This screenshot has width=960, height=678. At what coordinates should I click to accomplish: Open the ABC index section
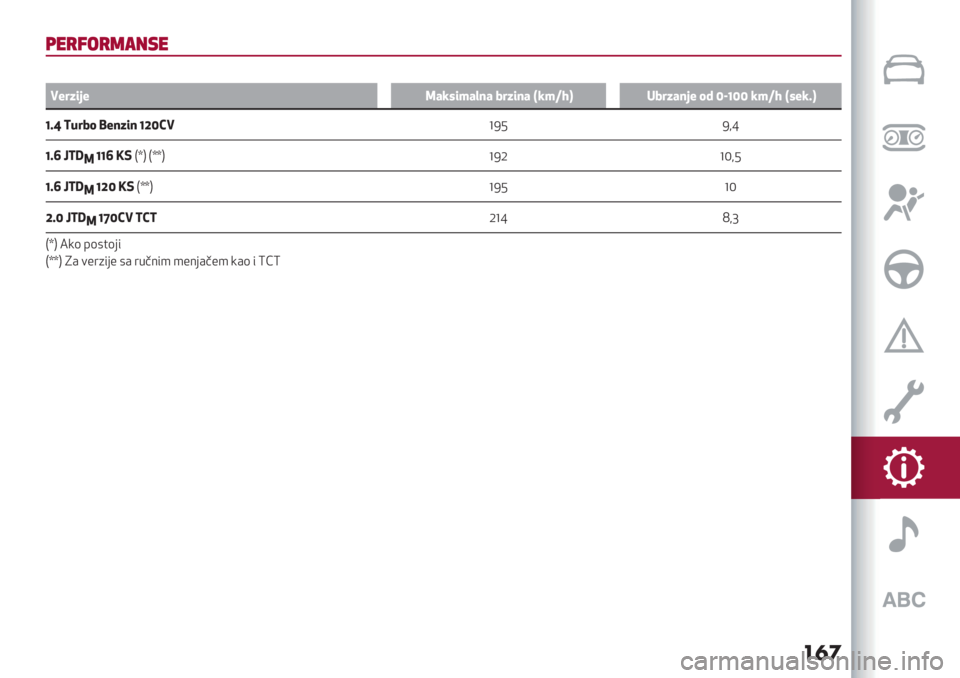(904, 600)
